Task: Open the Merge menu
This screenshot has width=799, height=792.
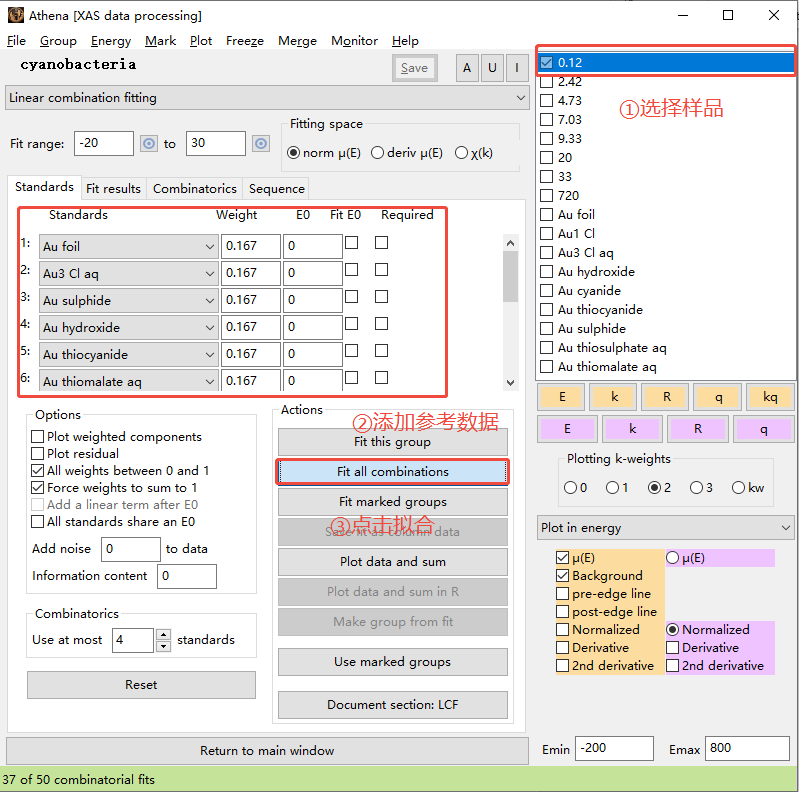Action: [x=297, y=41]
